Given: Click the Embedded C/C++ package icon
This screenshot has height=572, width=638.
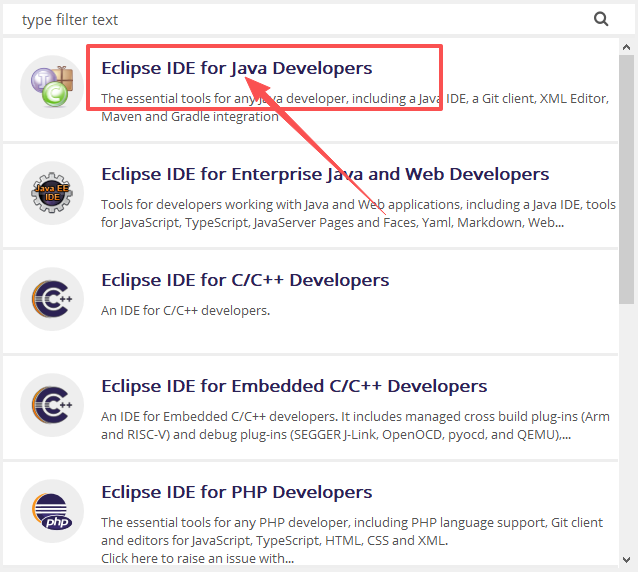Looking at the screenshot, I should coord(52,405).
